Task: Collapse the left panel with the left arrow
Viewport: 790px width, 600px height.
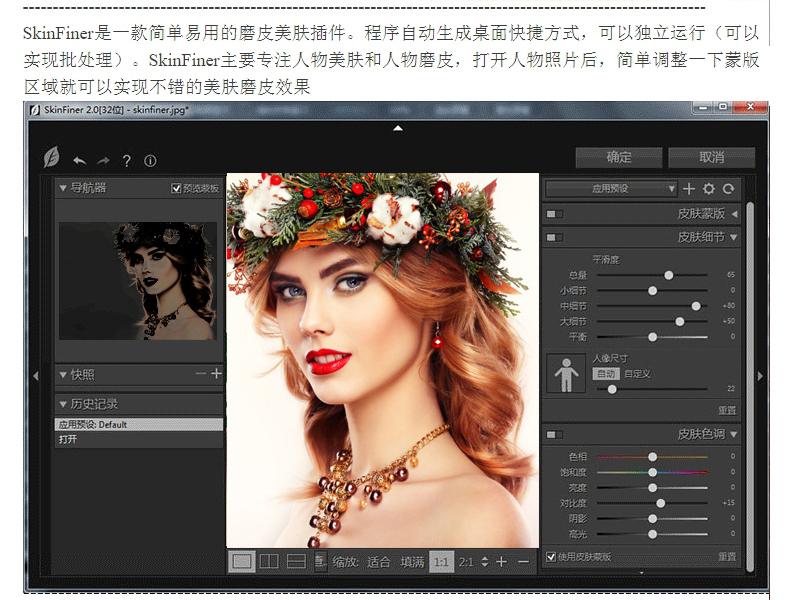Action: [36, 376]
